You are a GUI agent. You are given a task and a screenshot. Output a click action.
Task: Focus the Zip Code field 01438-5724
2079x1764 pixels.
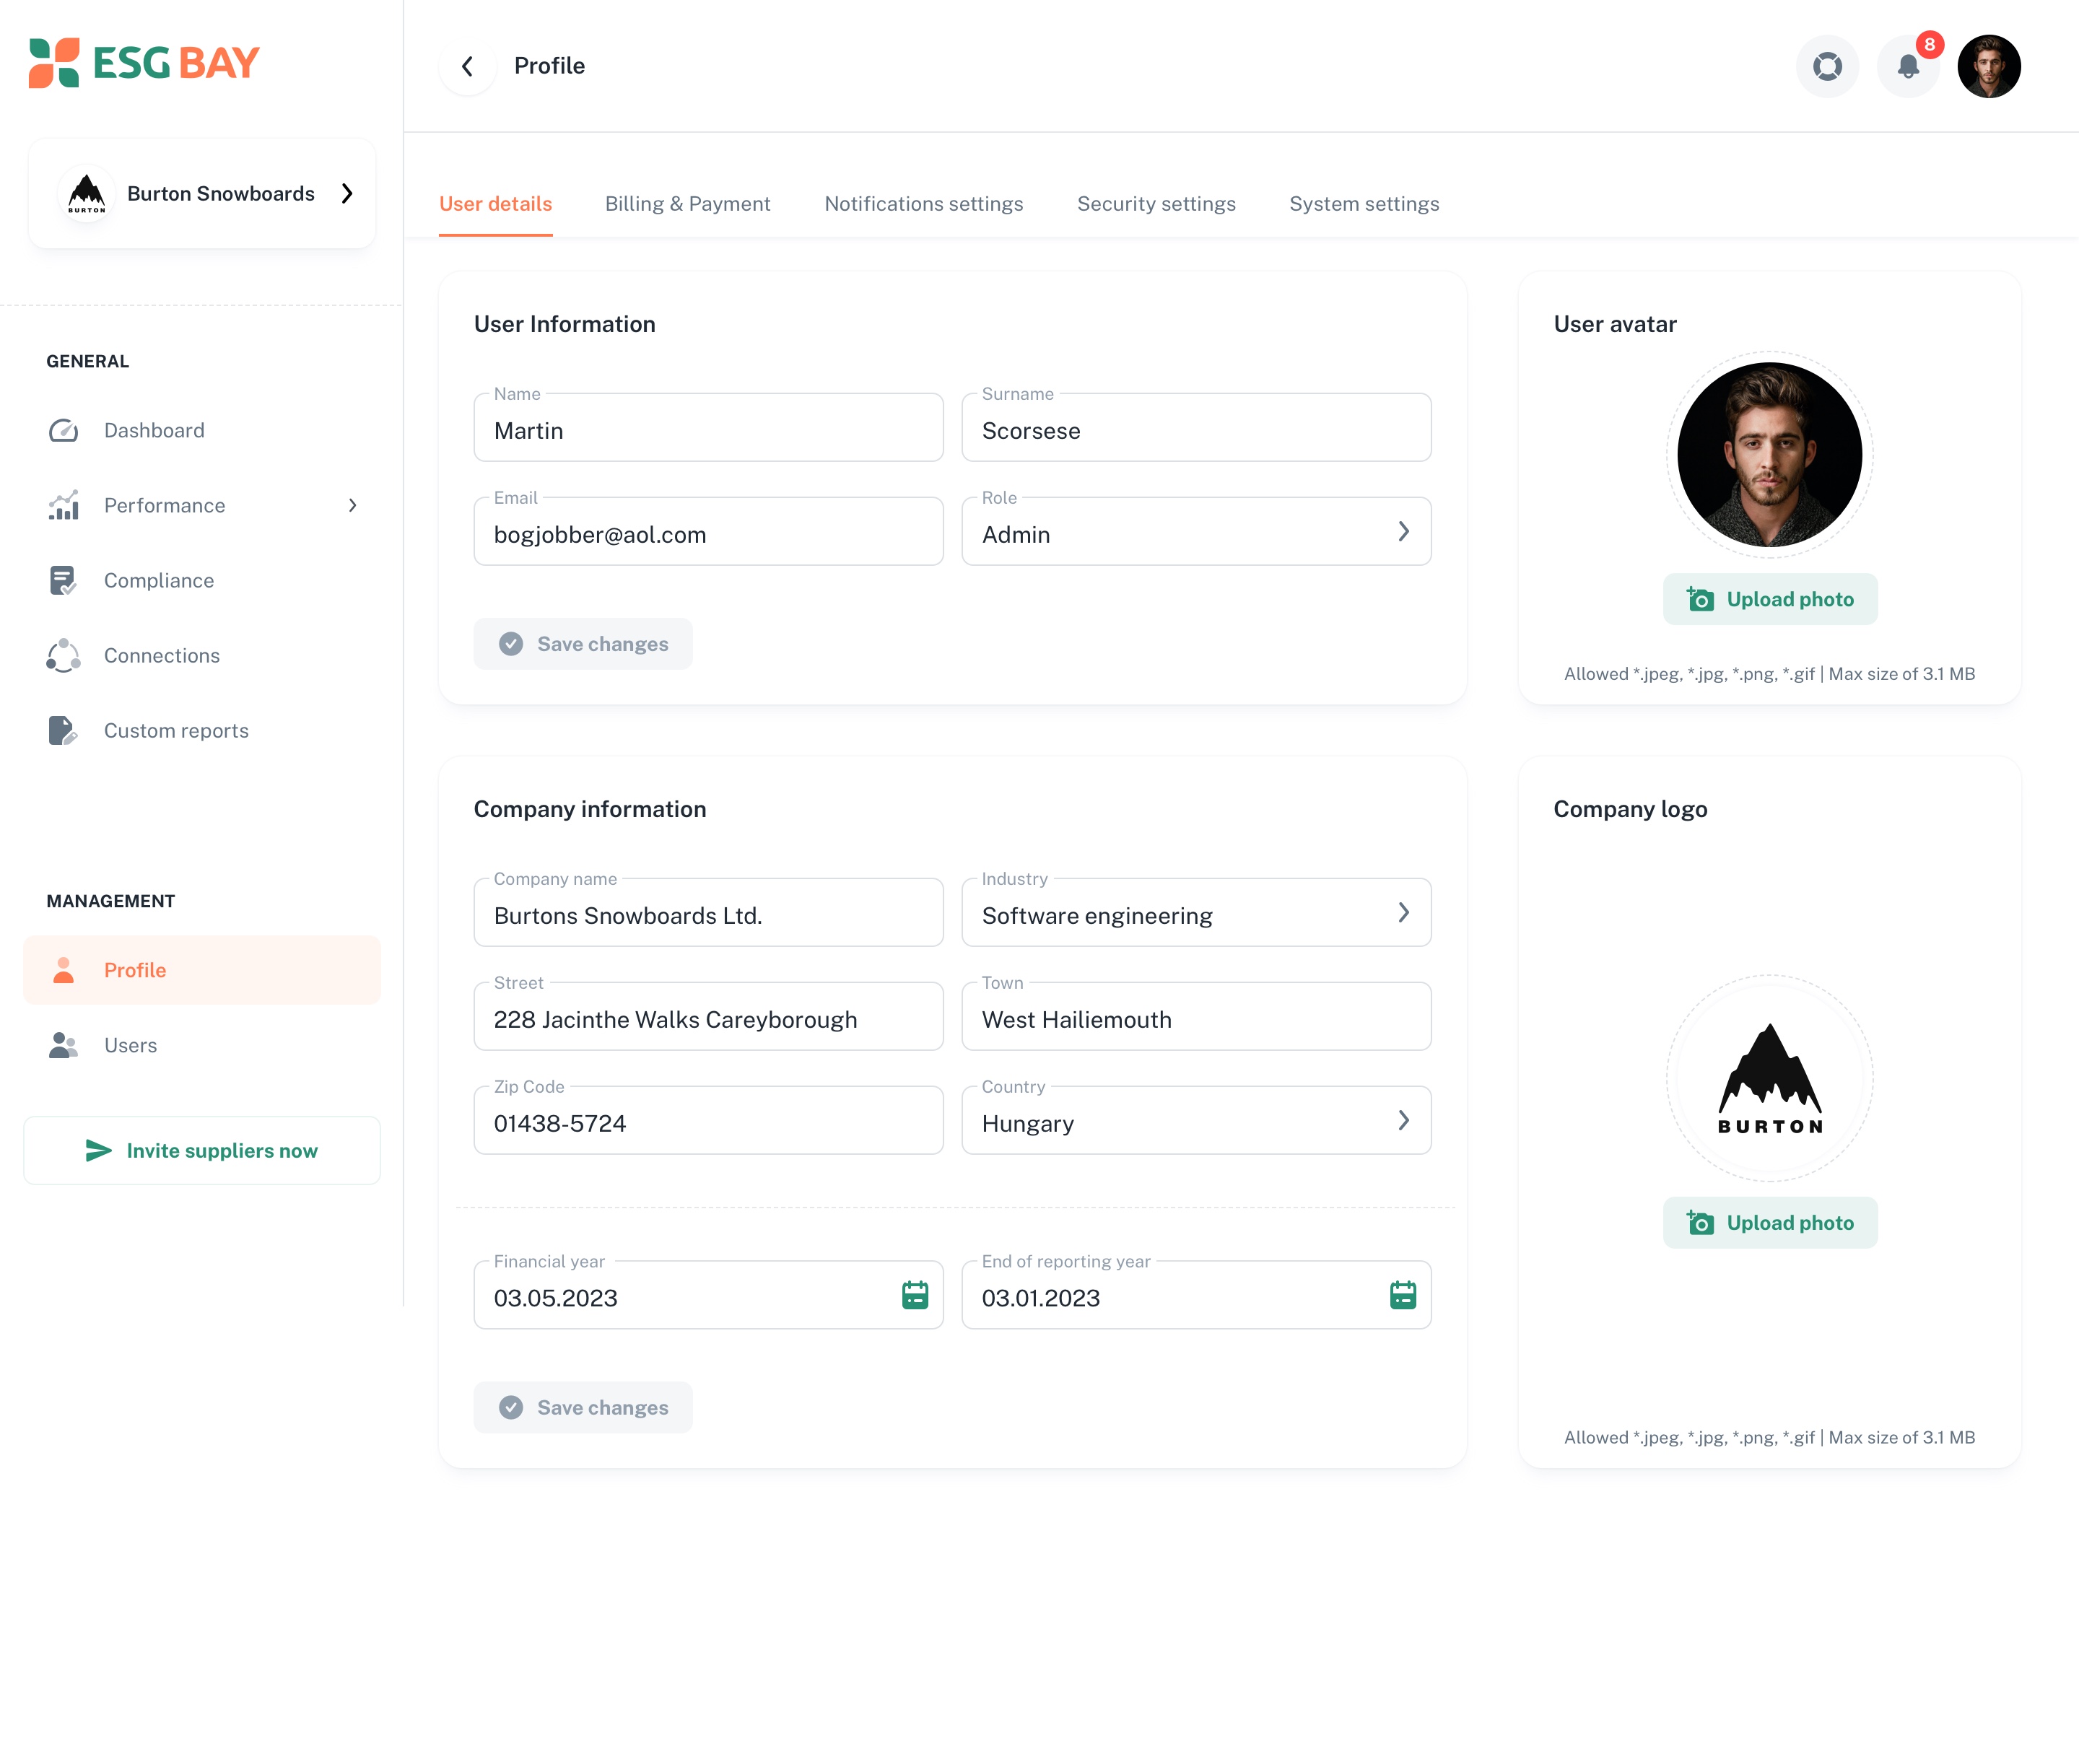(709, 1121)
